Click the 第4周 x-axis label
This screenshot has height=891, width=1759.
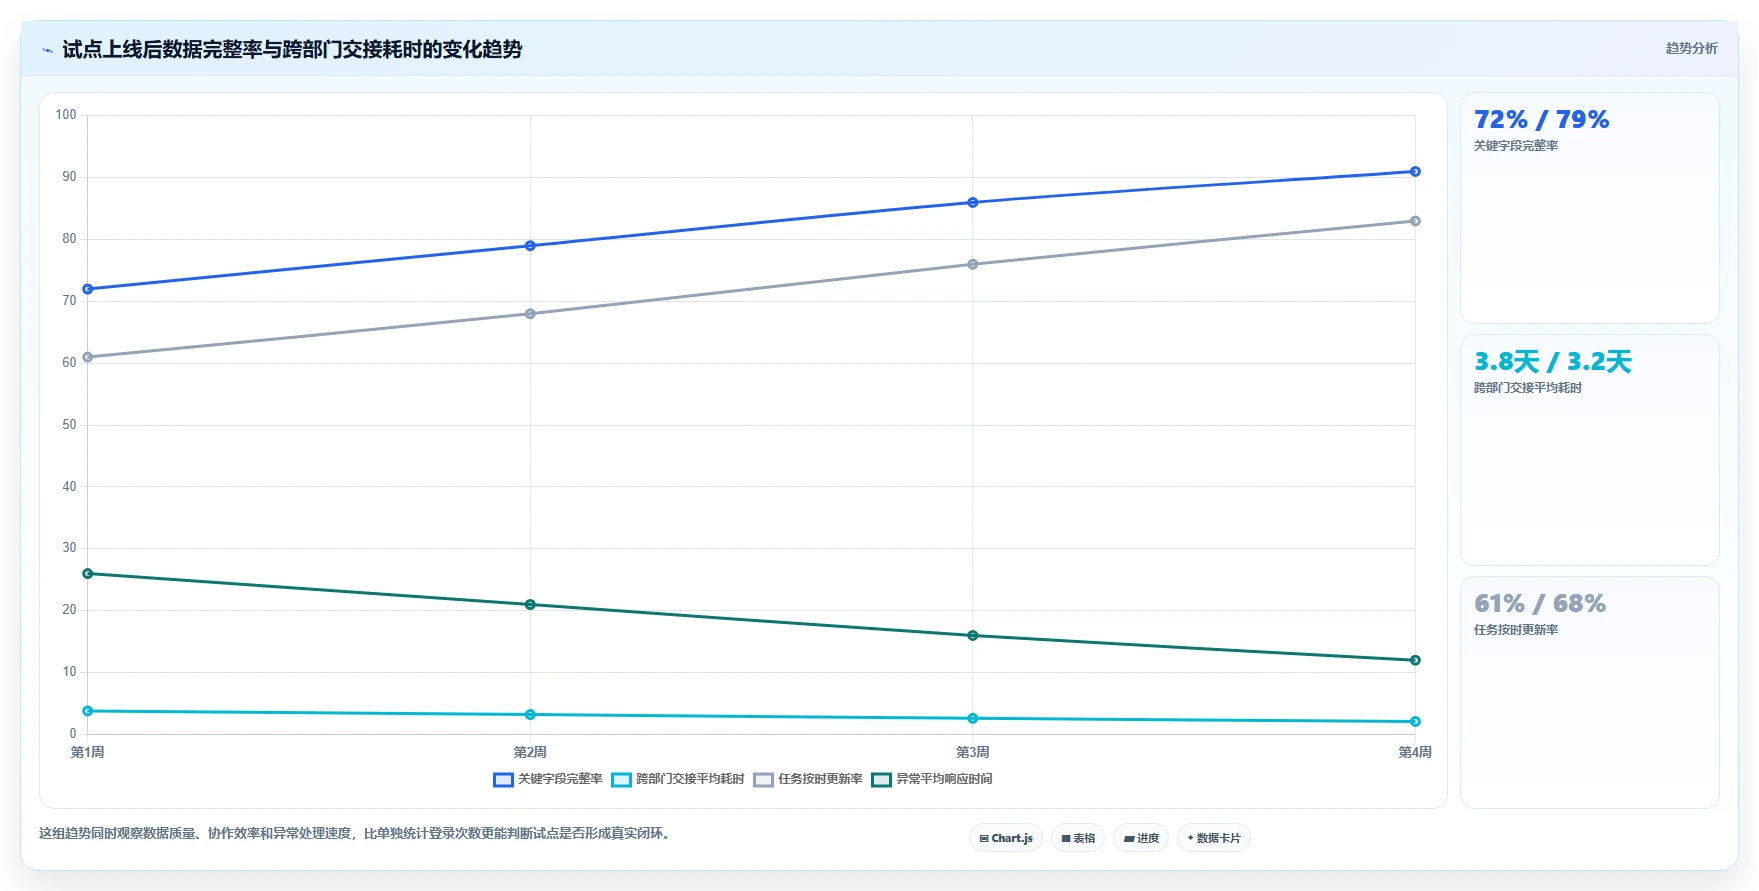click(x=1415, y=752)
